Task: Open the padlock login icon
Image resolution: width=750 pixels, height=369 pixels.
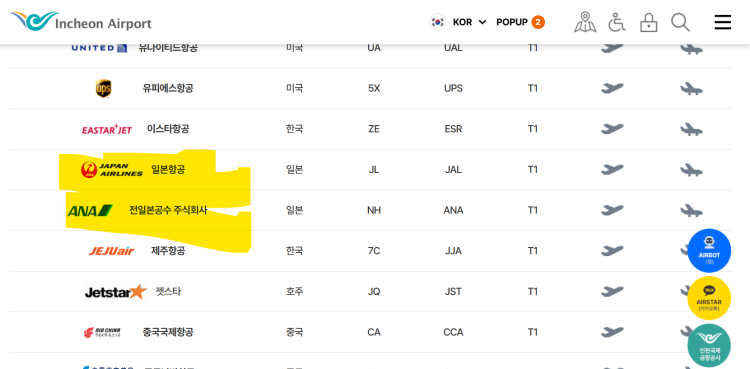Action: pos(649,22)
